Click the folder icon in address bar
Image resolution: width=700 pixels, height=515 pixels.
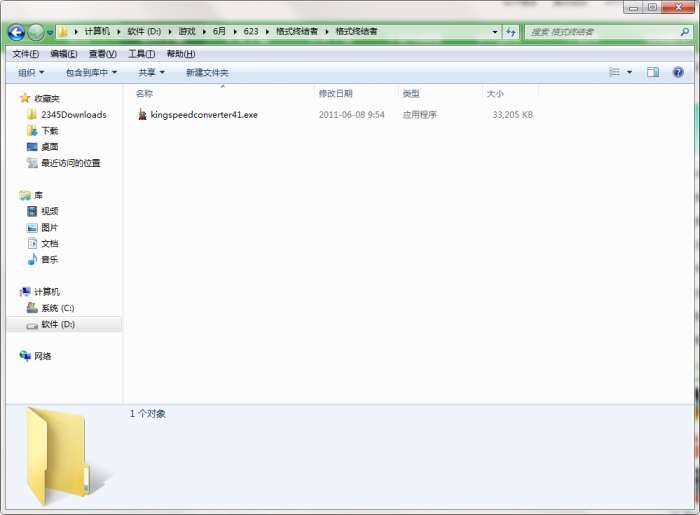click(x=63, y=32)
